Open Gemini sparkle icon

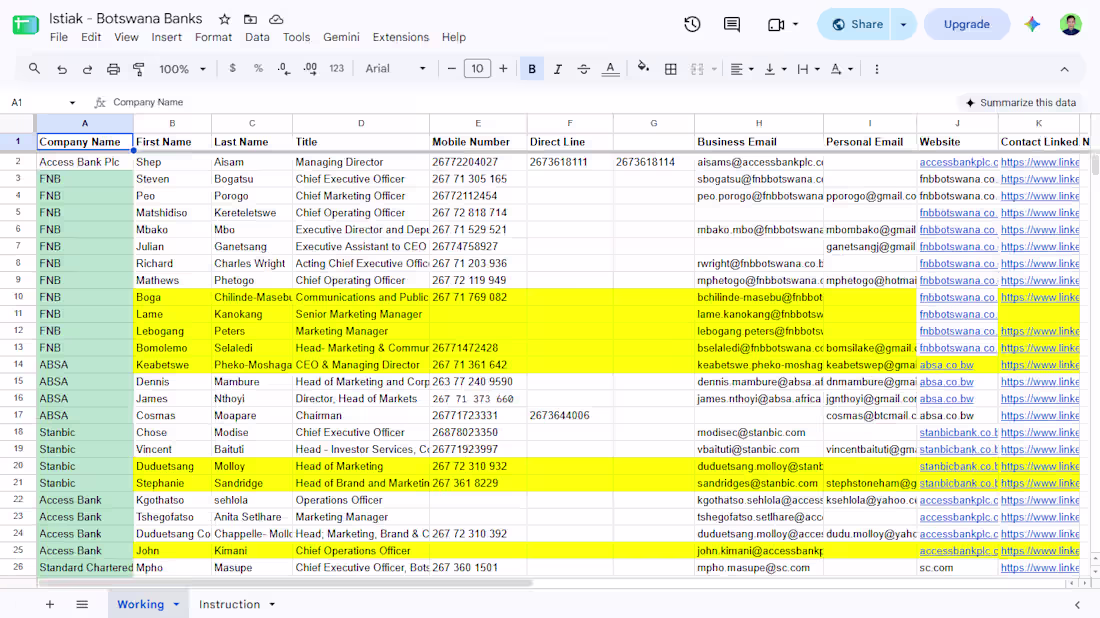coord(1032,24)
